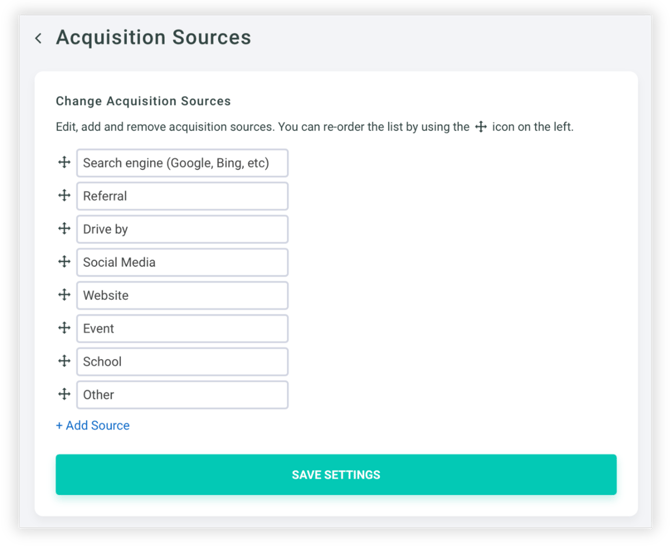Click the reorder handle next to Referral
The image size is (670, 547).
pyautogui.click(x=64, y=195)
